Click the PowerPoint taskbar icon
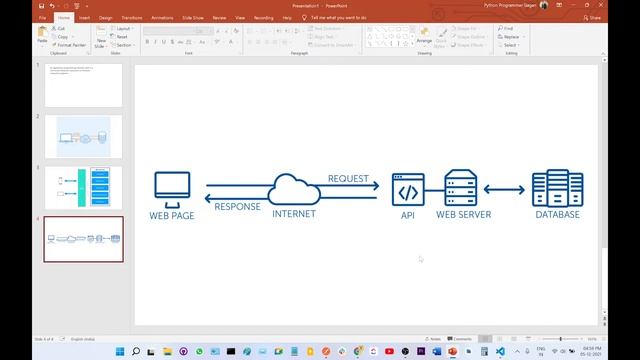Viewport: 640px width, 360px height. (453, 351)
